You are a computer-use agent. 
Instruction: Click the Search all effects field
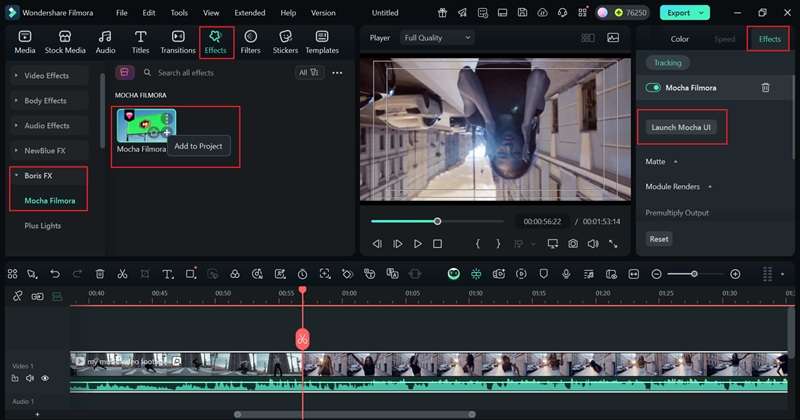click(x=214, y=73)
